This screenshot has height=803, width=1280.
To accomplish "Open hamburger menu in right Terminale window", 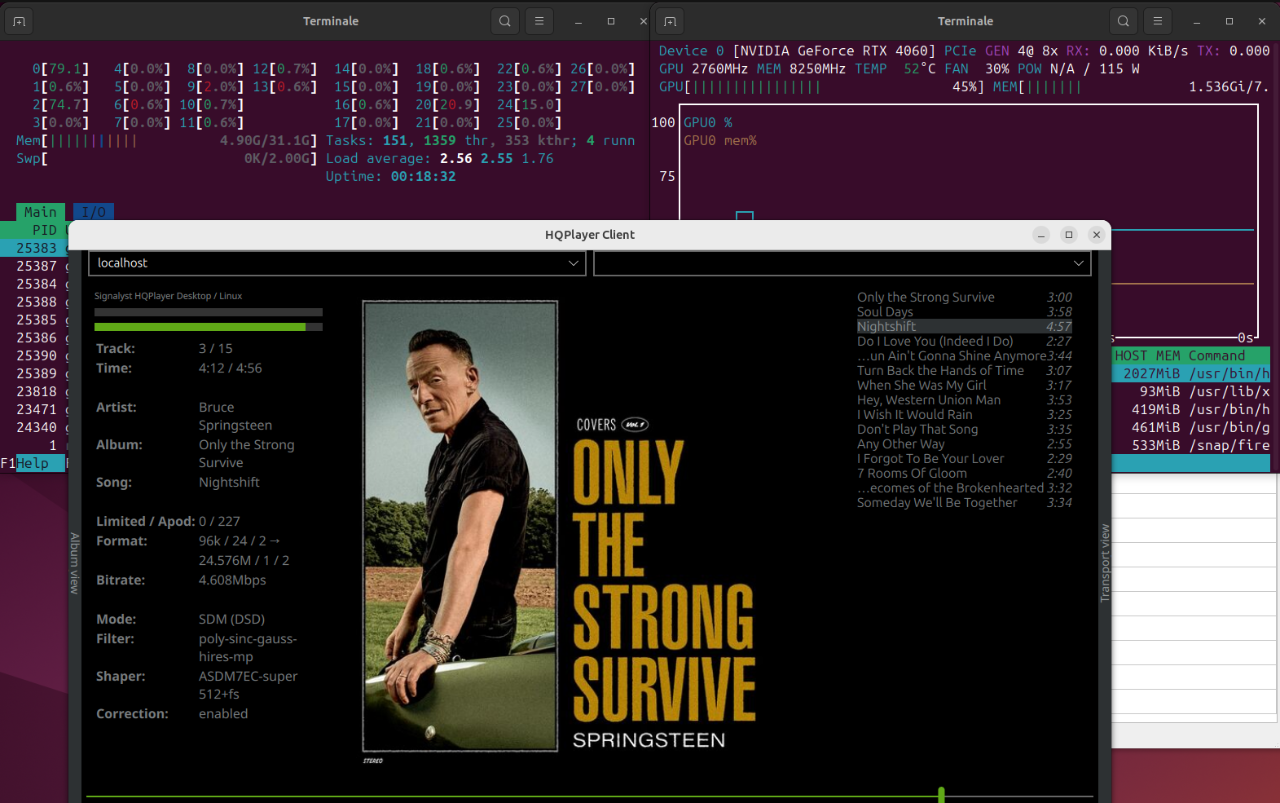I will tap(1157, 20).
